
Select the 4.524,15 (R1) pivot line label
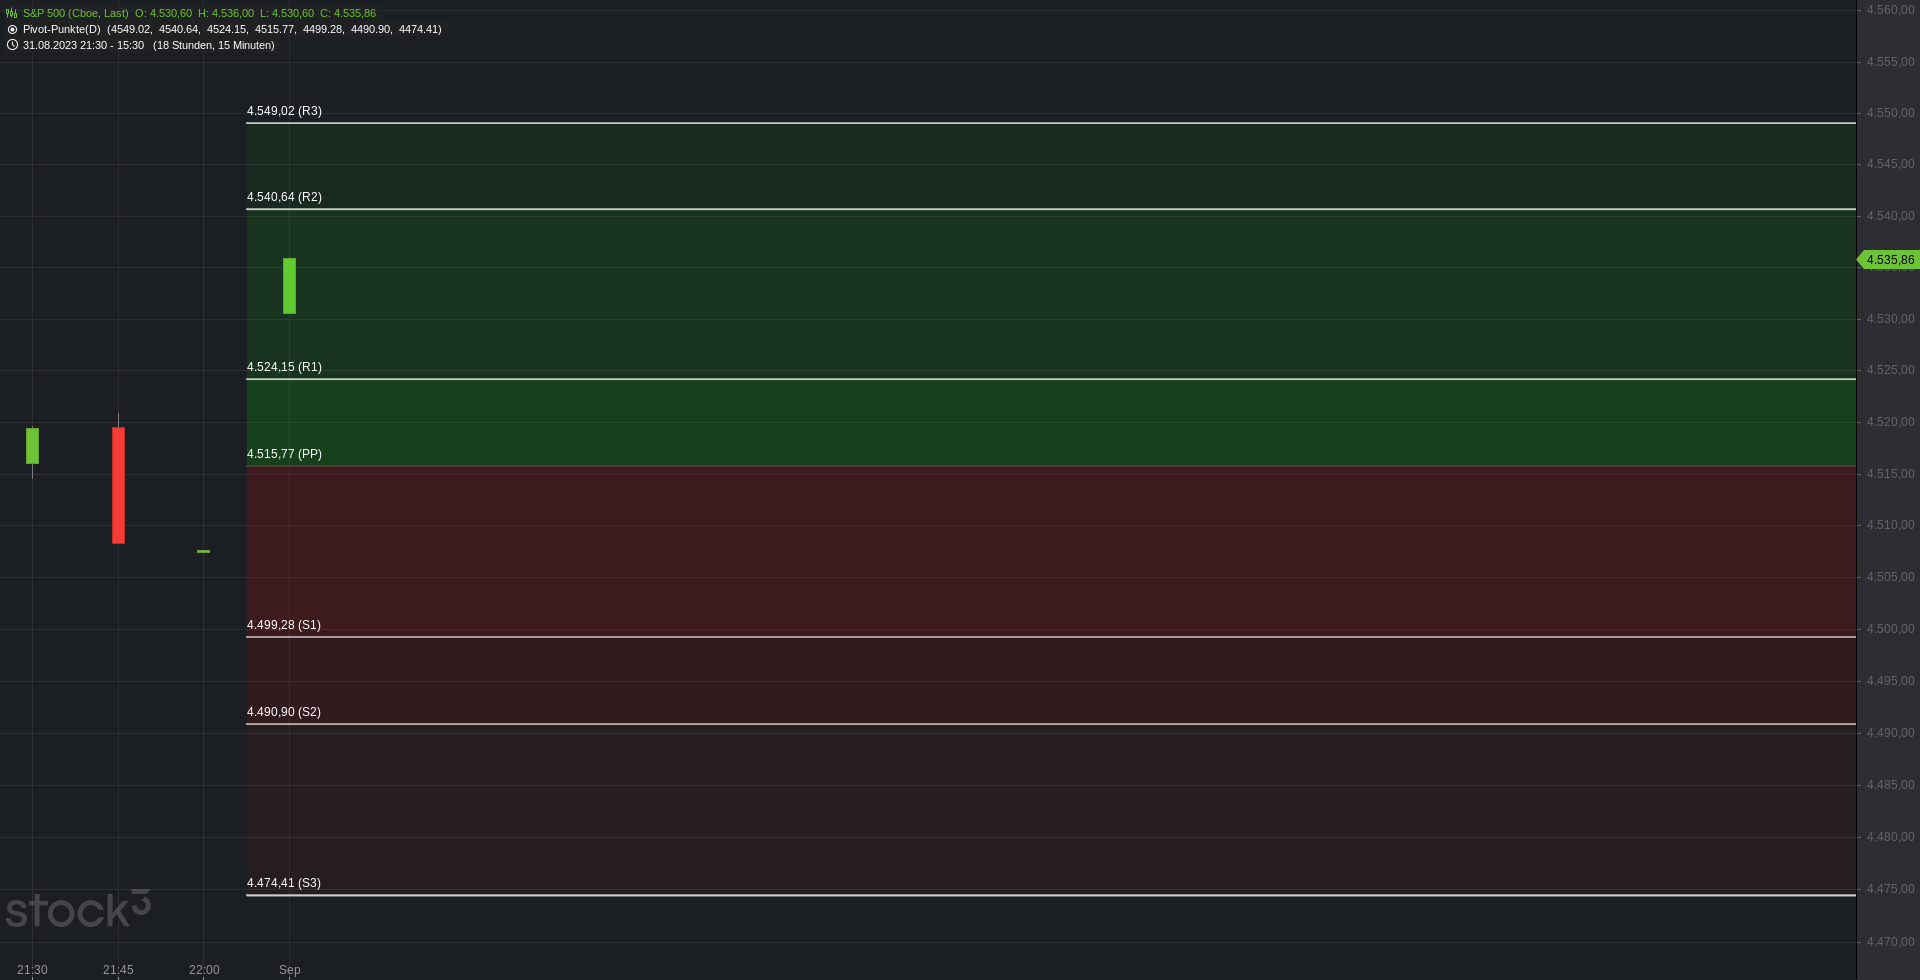[284, 367]
